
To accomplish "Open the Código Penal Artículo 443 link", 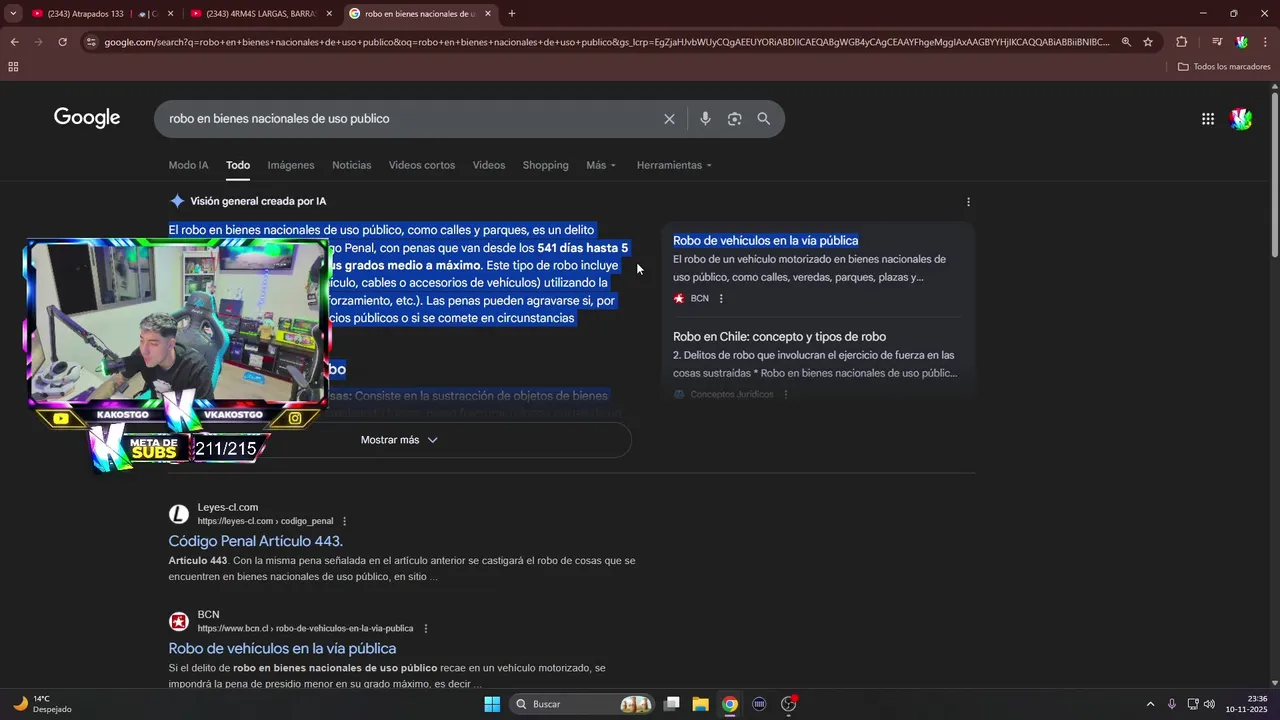I will (x=256, y=541).
